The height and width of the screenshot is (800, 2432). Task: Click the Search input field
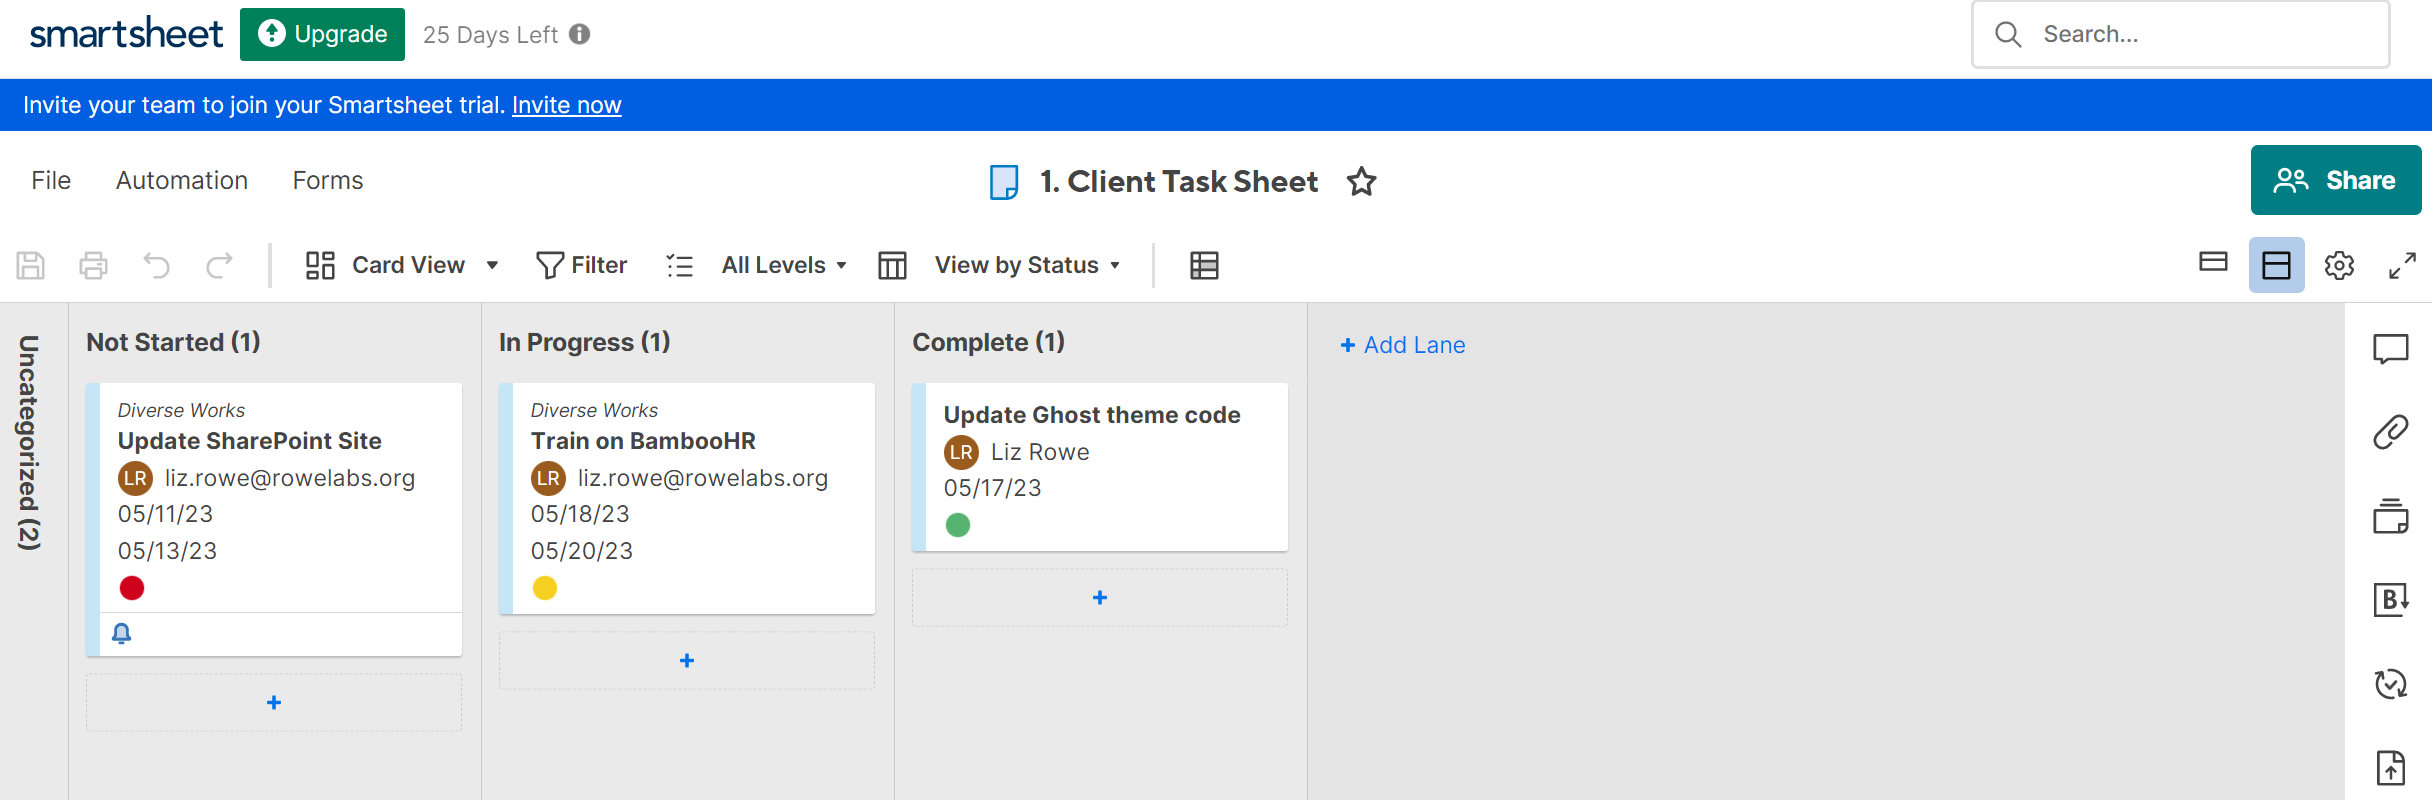click(2181, 34)
